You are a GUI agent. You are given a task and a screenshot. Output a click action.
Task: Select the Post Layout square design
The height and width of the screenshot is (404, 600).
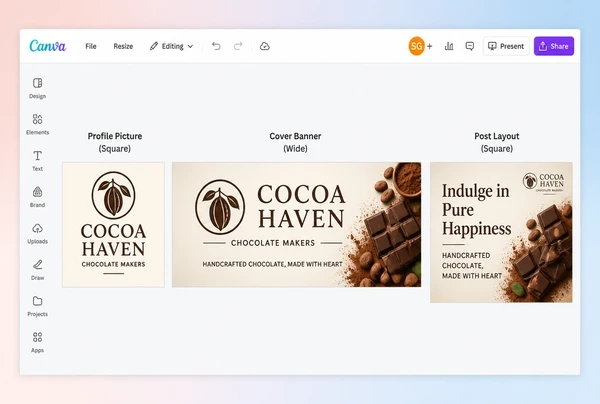tap(501, 232)
